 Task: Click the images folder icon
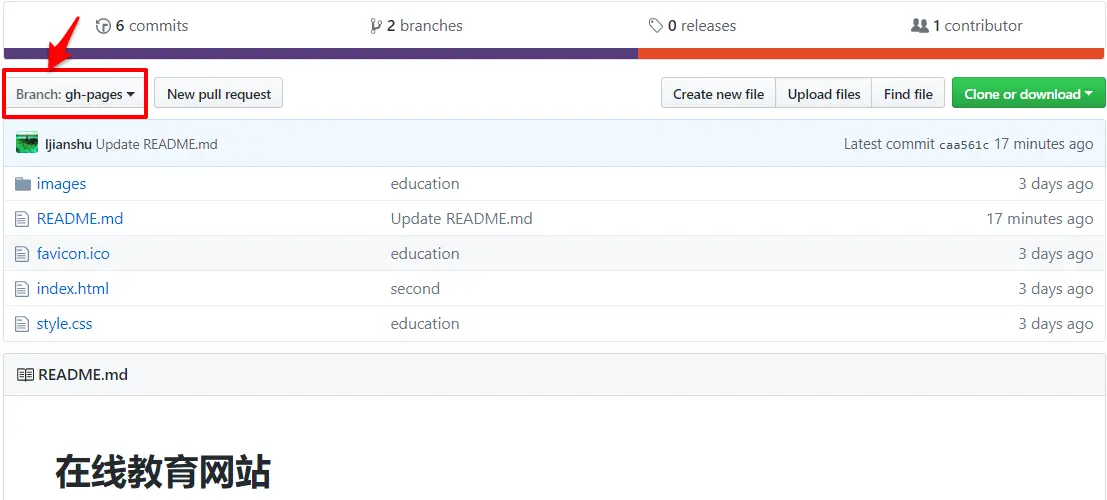pos(23,184)
